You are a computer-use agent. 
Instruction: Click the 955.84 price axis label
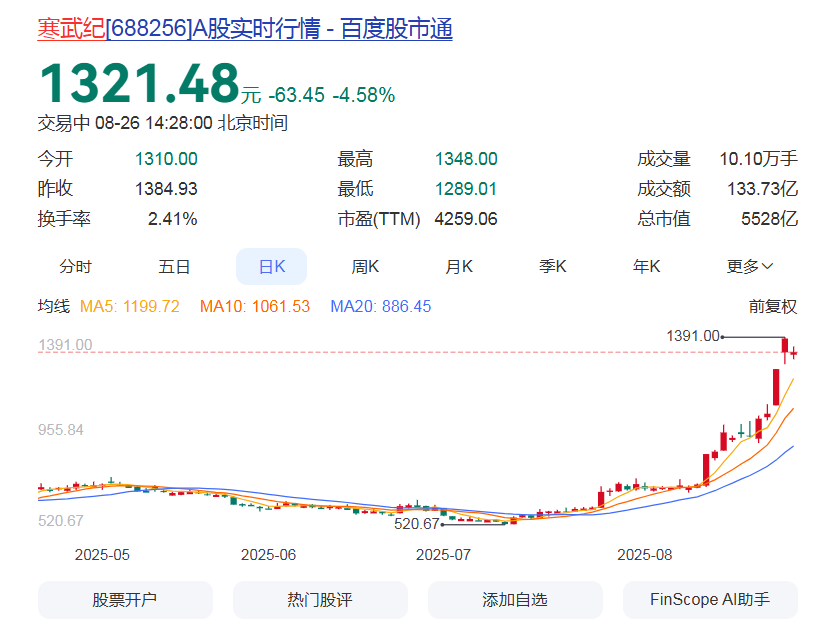tap(61, 430)
